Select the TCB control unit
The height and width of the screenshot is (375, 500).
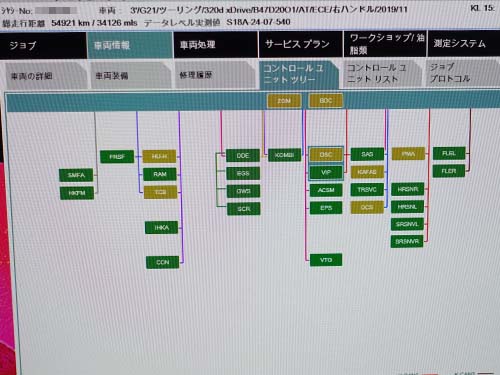[x=160, y=192]
